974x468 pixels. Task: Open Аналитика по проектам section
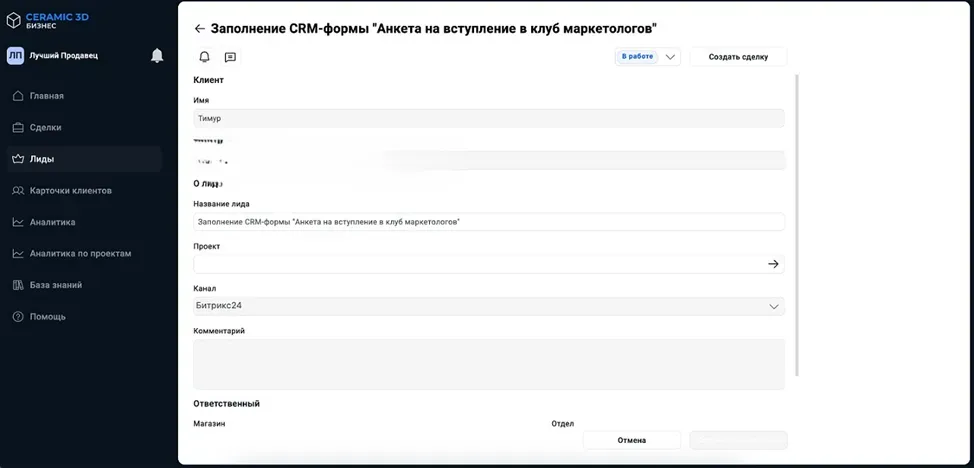84,254
